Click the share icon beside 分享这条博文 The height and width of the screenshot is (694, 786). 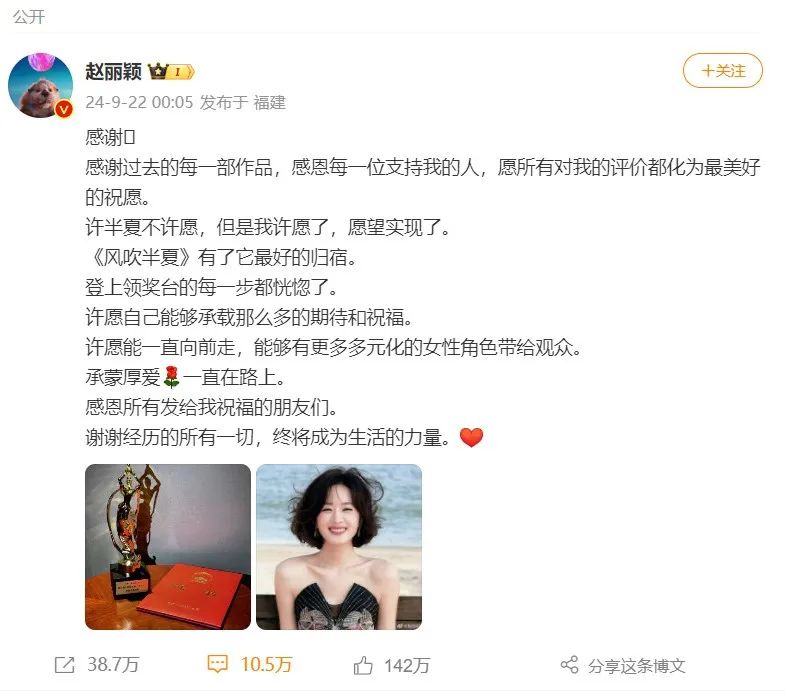(569, 665)
